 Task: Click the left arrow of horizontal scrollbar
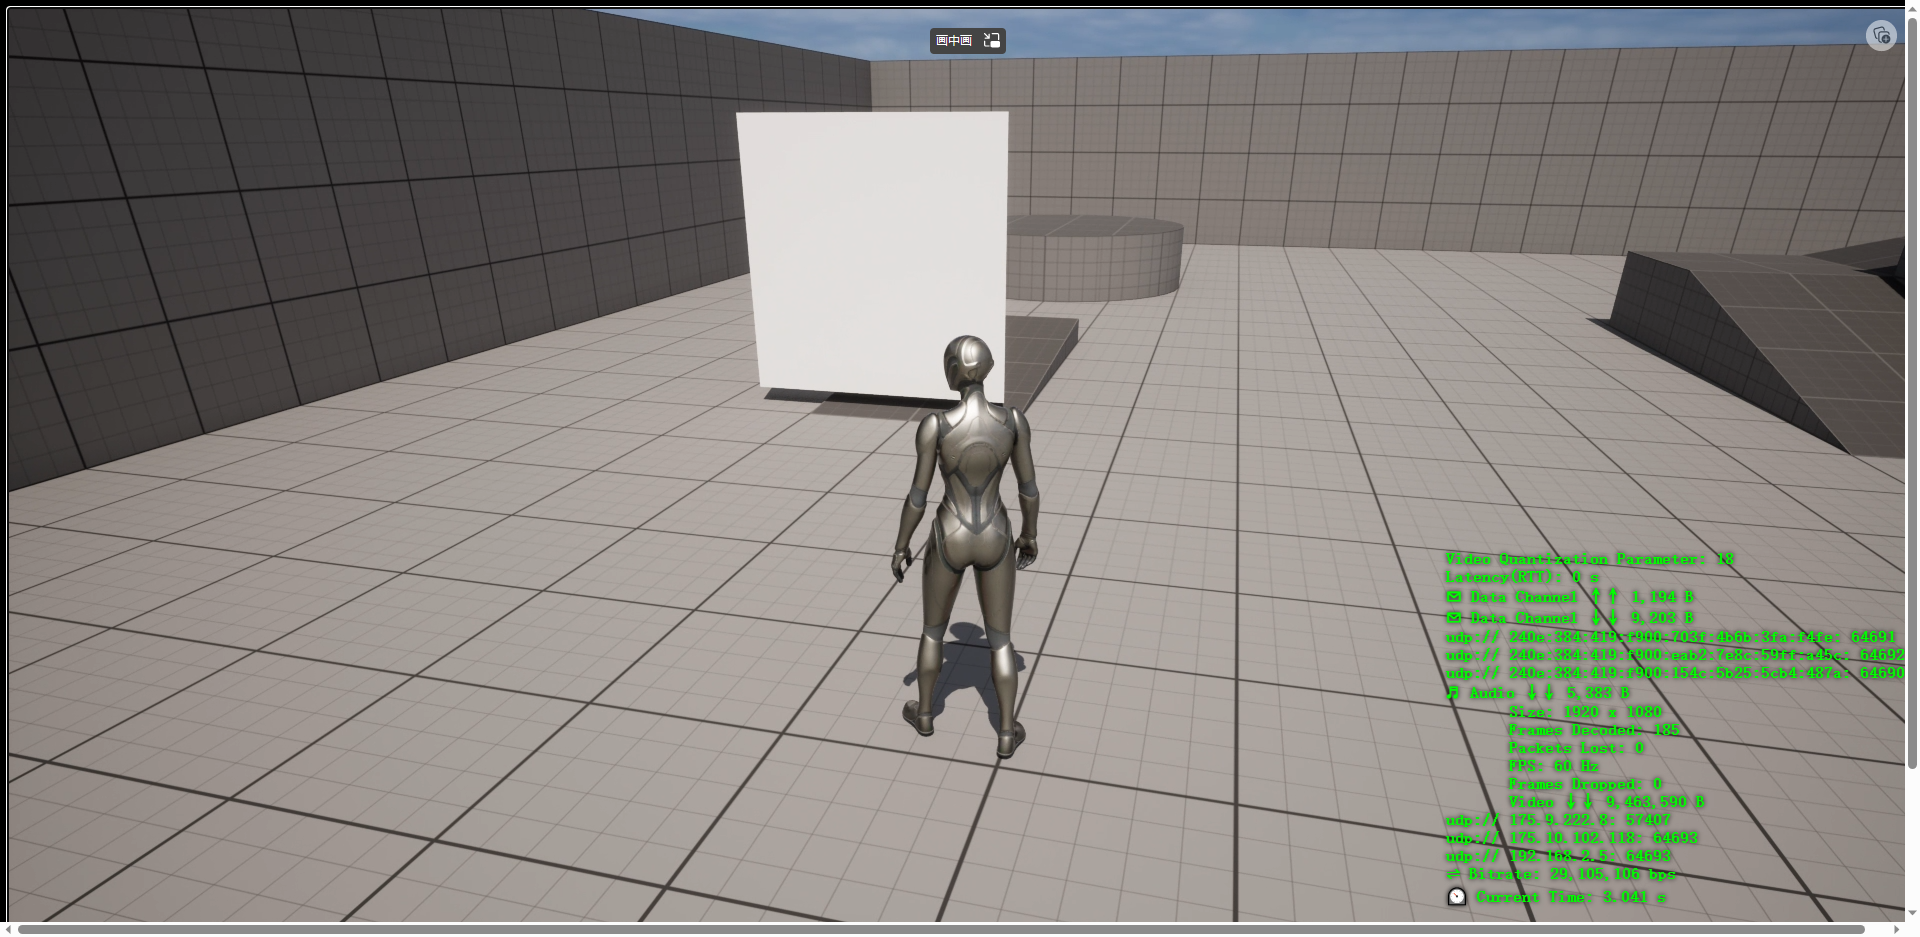pyautogui.click(x=9, y=929)
